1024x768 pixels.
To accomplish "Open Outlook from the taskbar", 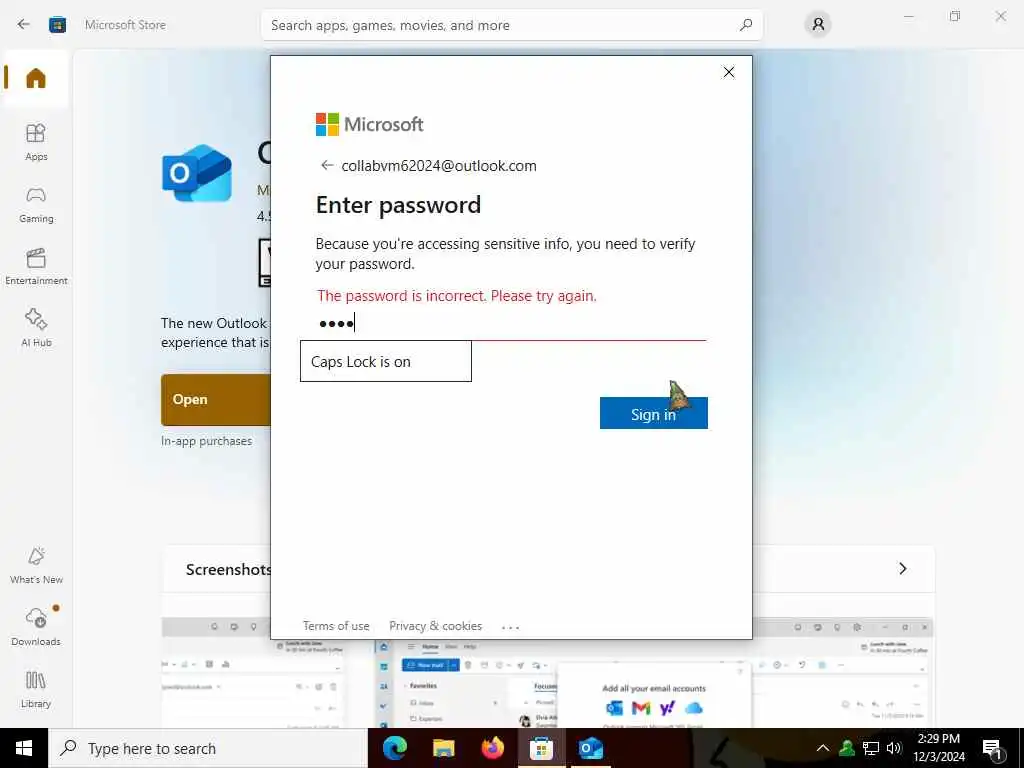I will click(x=590, y=748).
